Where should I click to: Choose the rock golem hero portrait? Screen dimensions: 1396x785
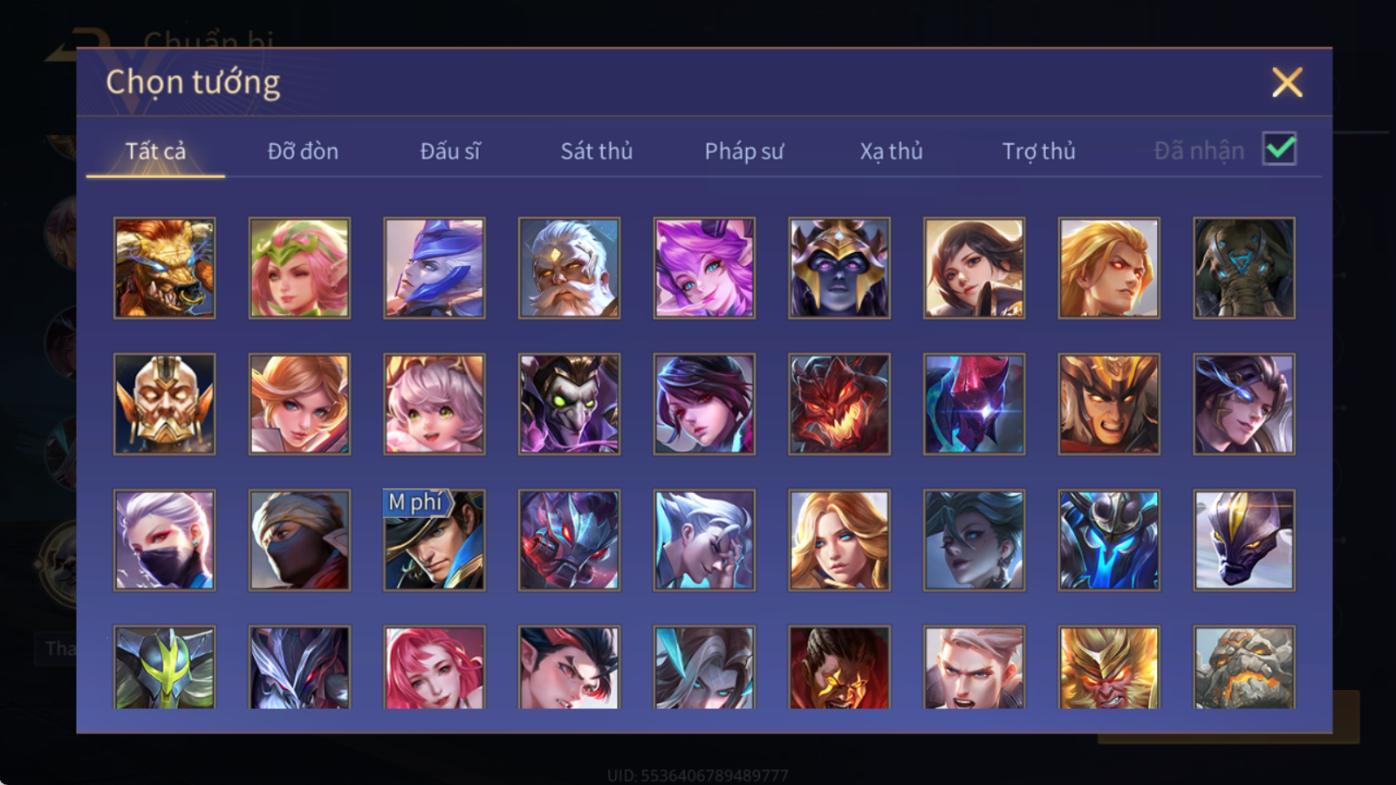coord(1244,668)
